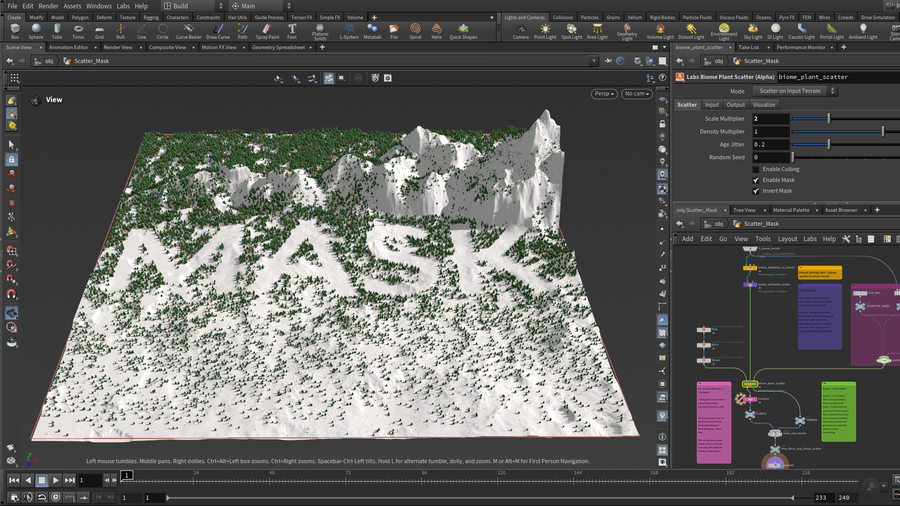The image size is (900, 506).
Task: Click the Random Seed input field
Action: tap(771, 157)
